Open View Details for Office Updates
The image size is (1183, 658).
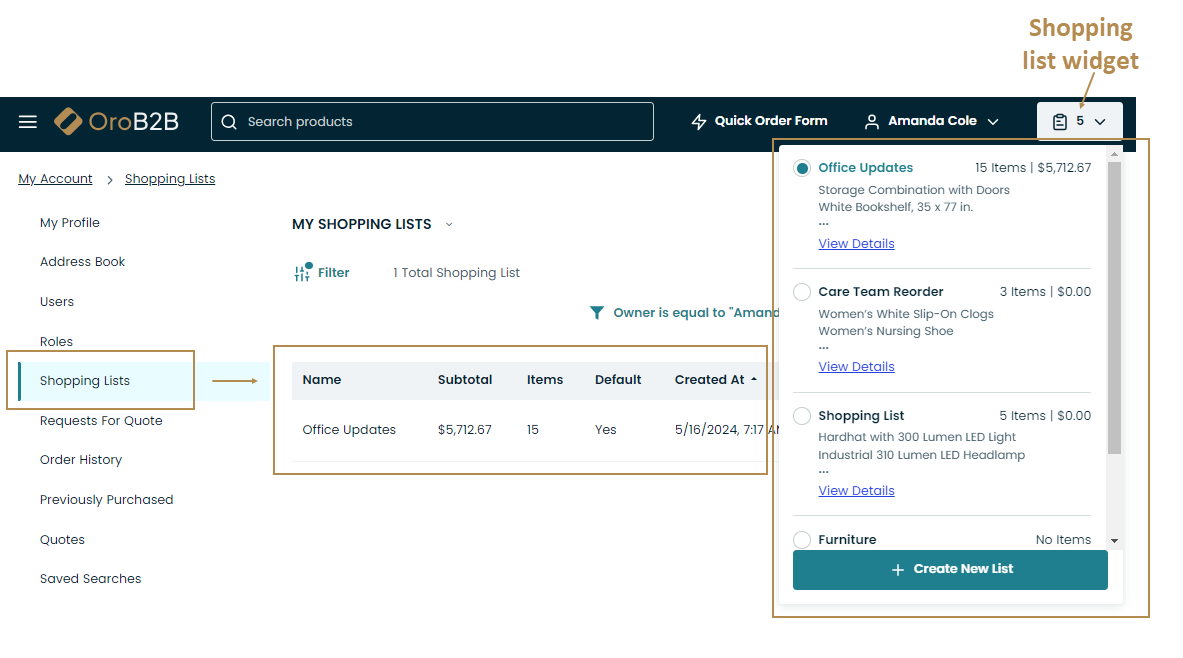(x=856, y=244)
